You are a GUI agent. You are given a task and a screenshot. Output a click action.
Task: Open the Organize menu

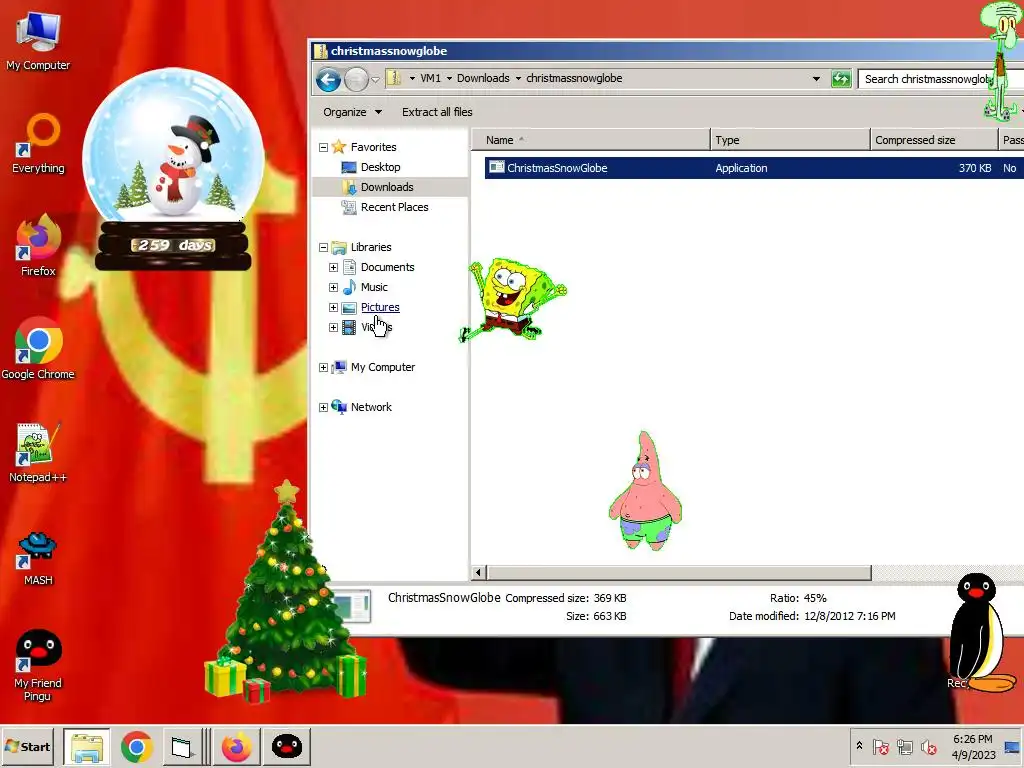(x=352, y=112)
